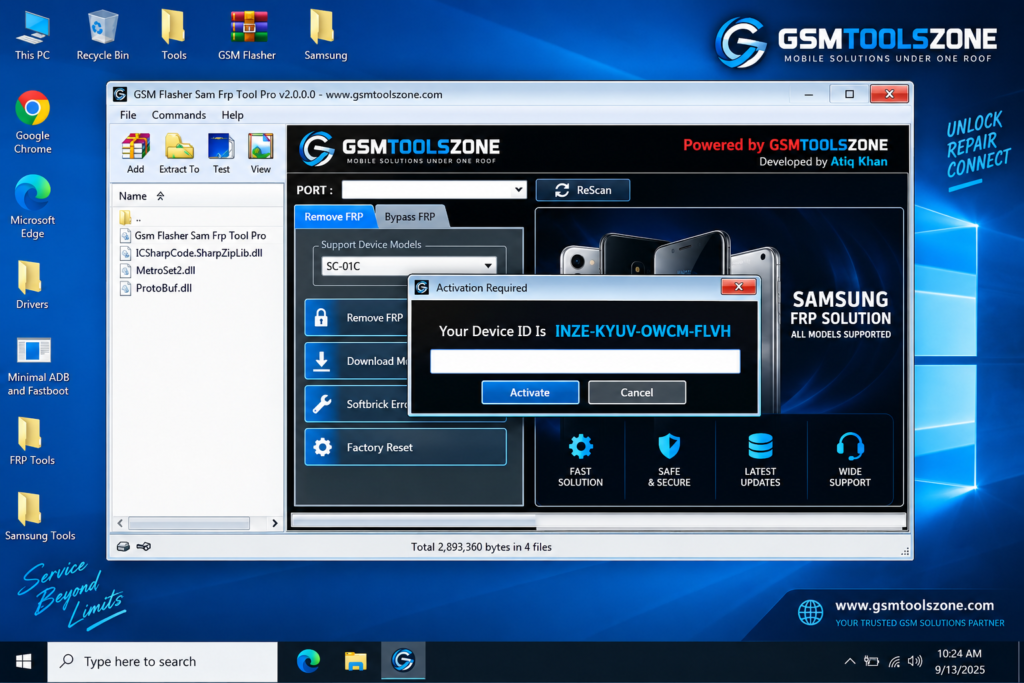Viewport: 1024px width, 683px height.
Task: Click the Activate button in dialog
Action: (530, 392)
